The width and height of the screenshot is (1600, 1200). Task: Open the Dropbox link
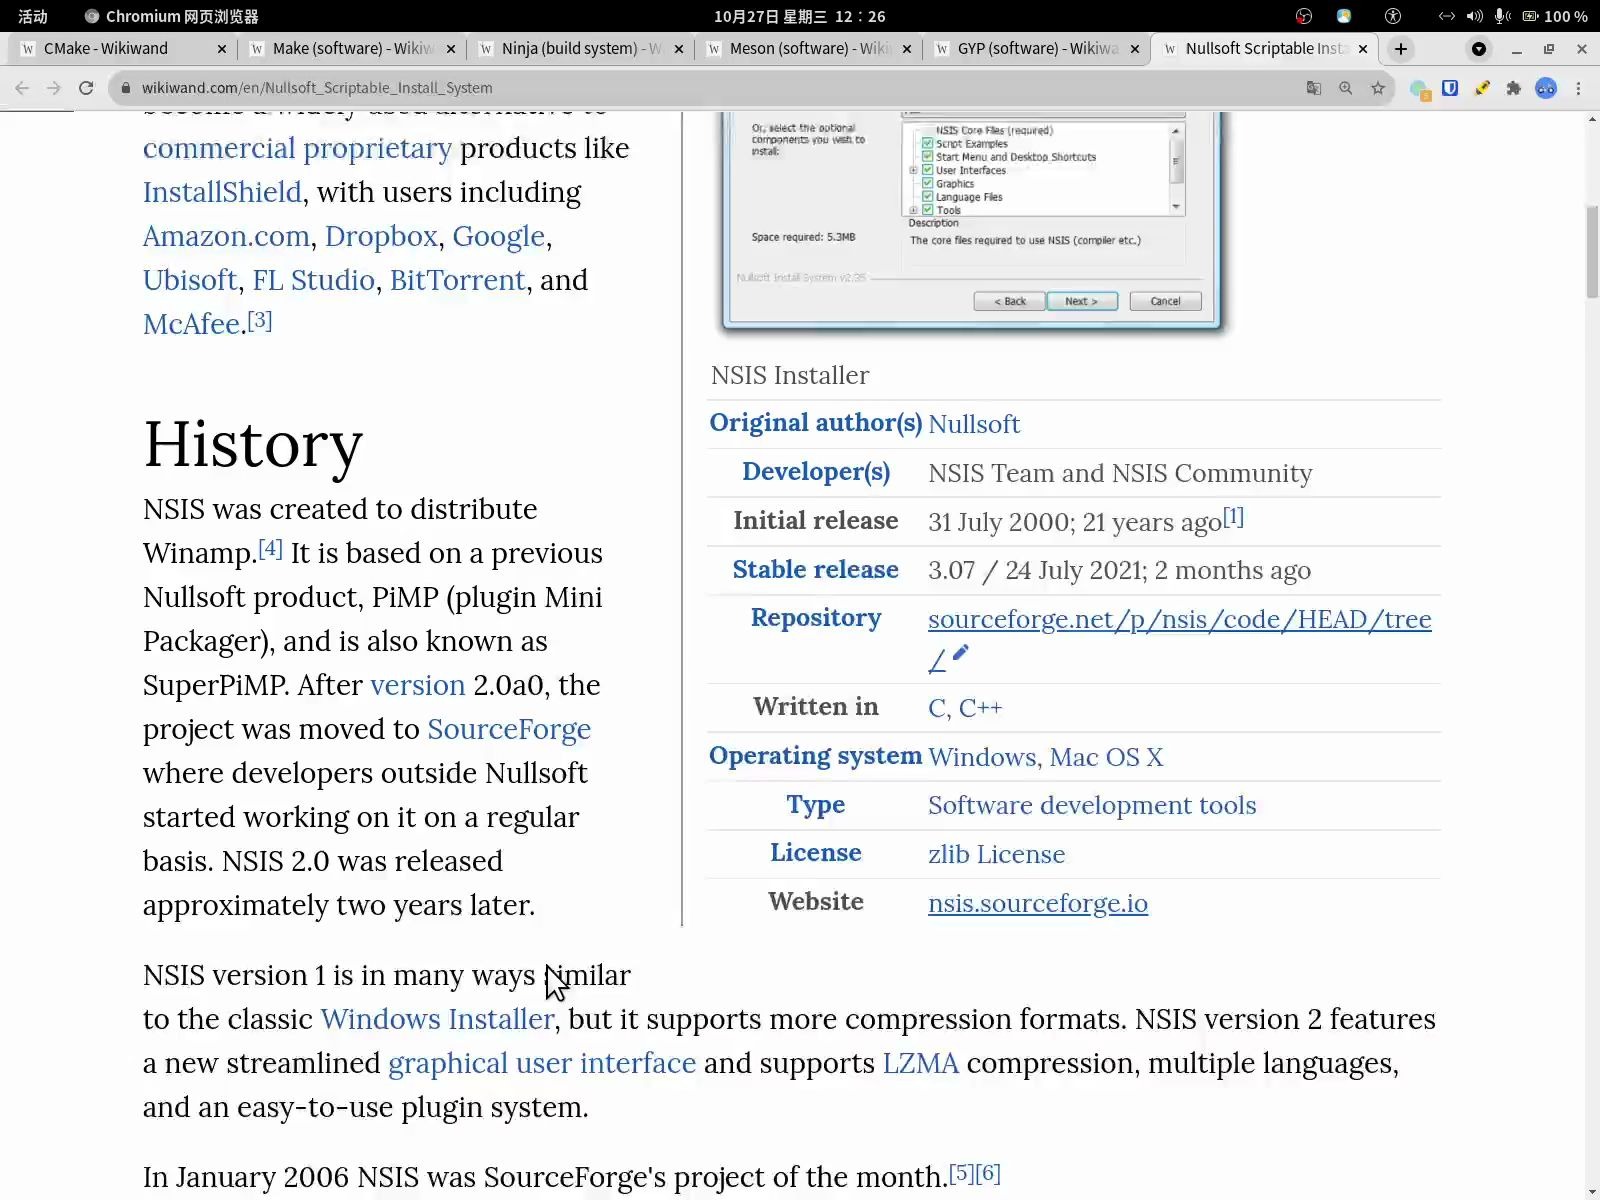(x=381, y=236)
